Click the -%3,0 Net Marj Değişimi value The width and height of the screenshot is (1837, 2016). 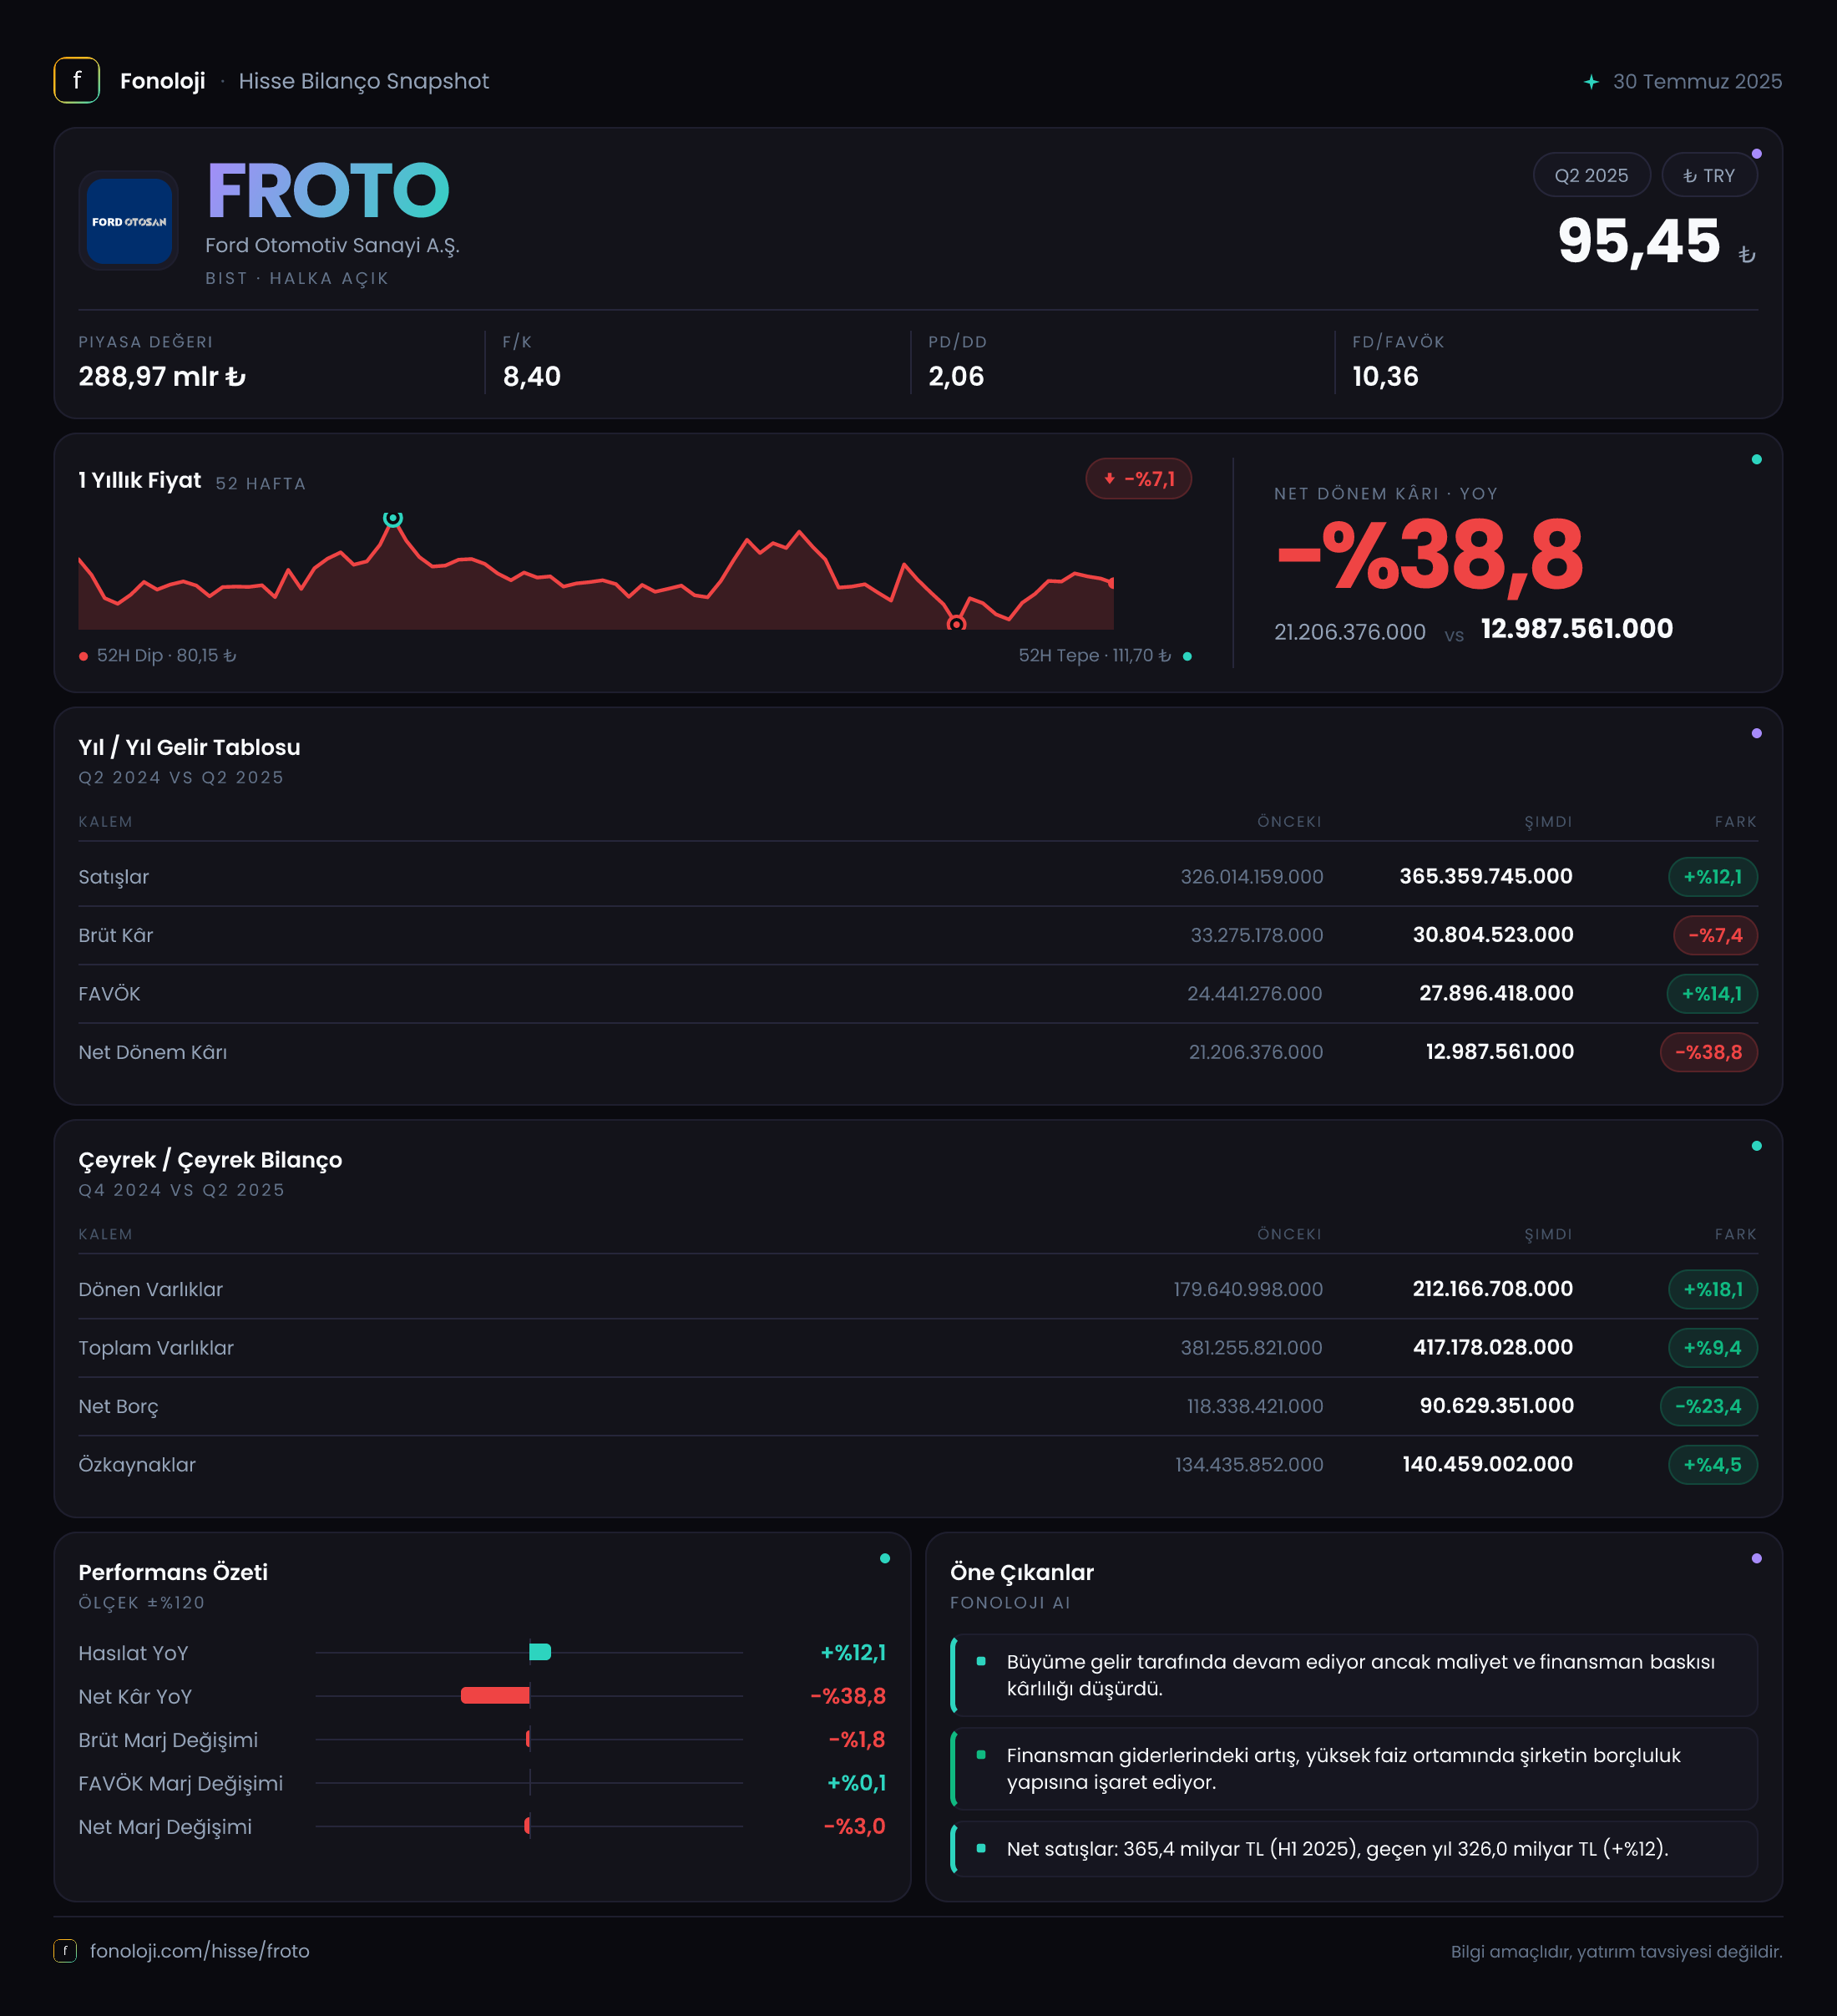tap(855, 1827)
